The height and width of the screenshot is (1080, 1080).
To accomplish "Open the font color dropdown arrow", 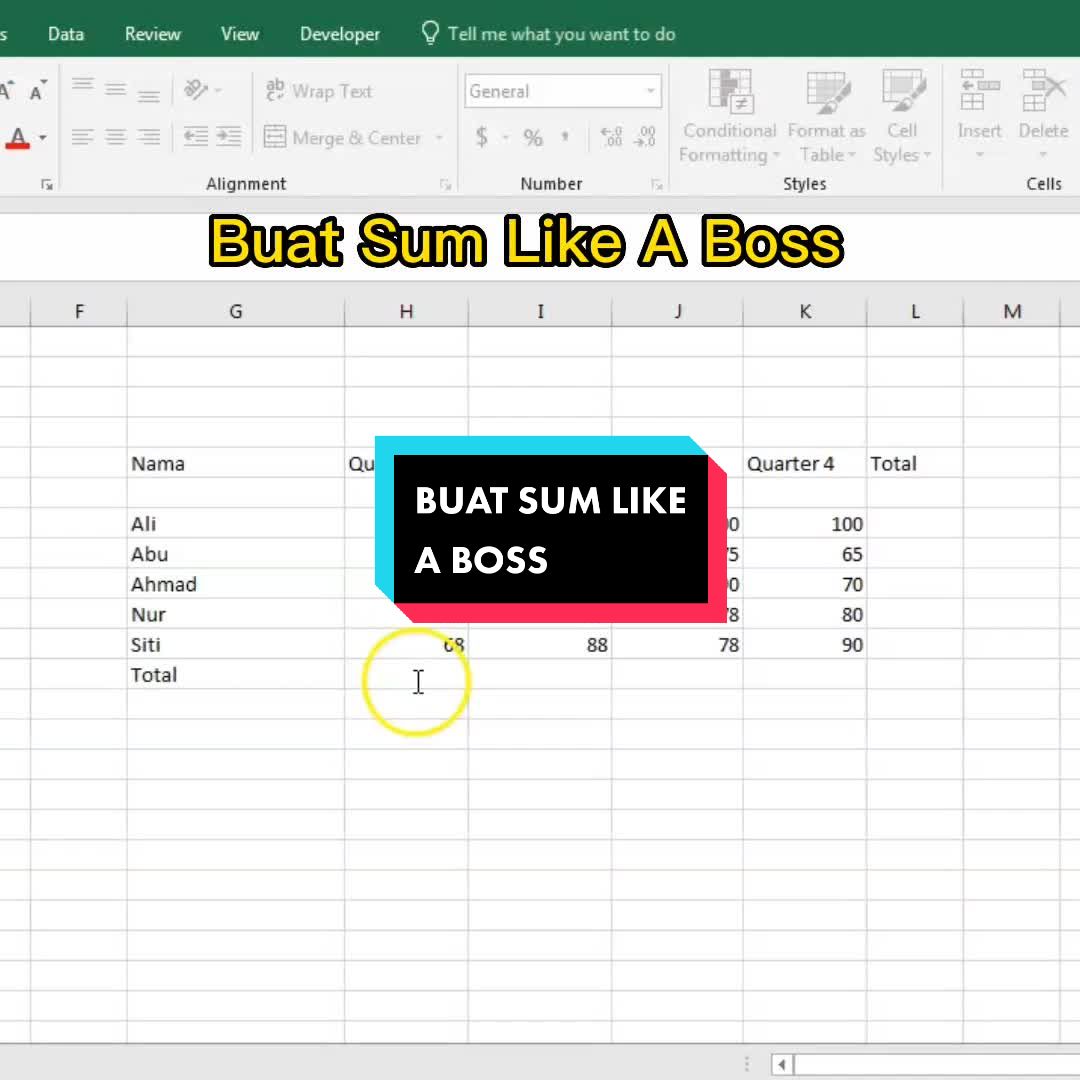I will [x=43, y=138].
